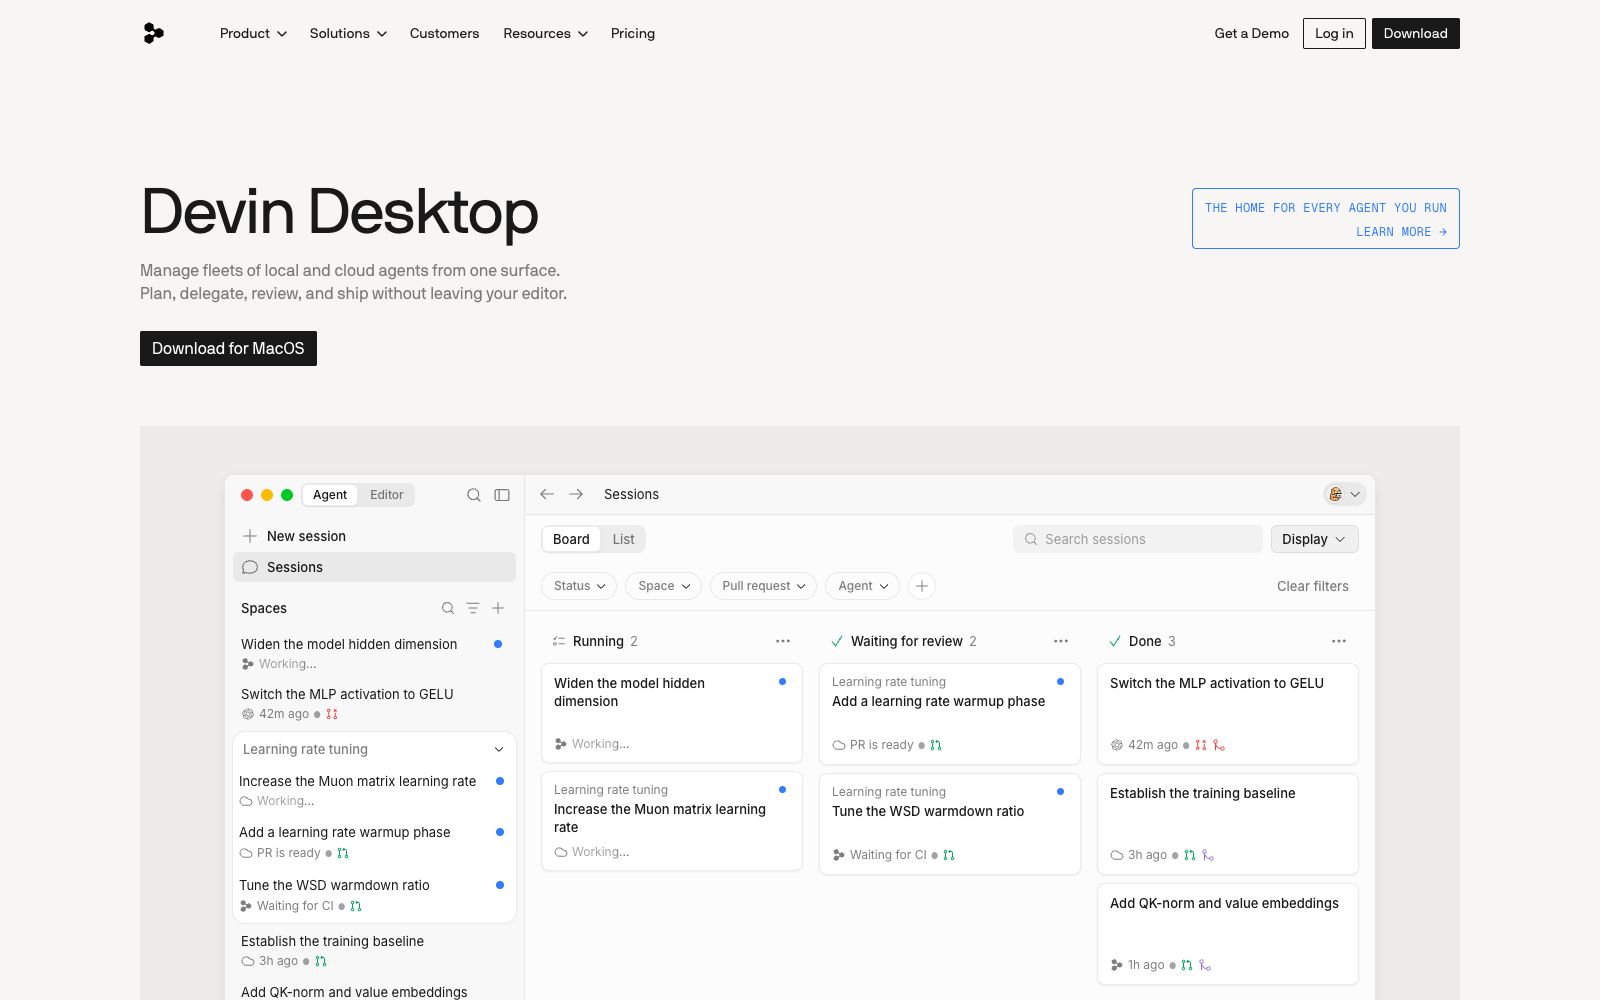Add a filter with the plus button

[x=922, y=586]
